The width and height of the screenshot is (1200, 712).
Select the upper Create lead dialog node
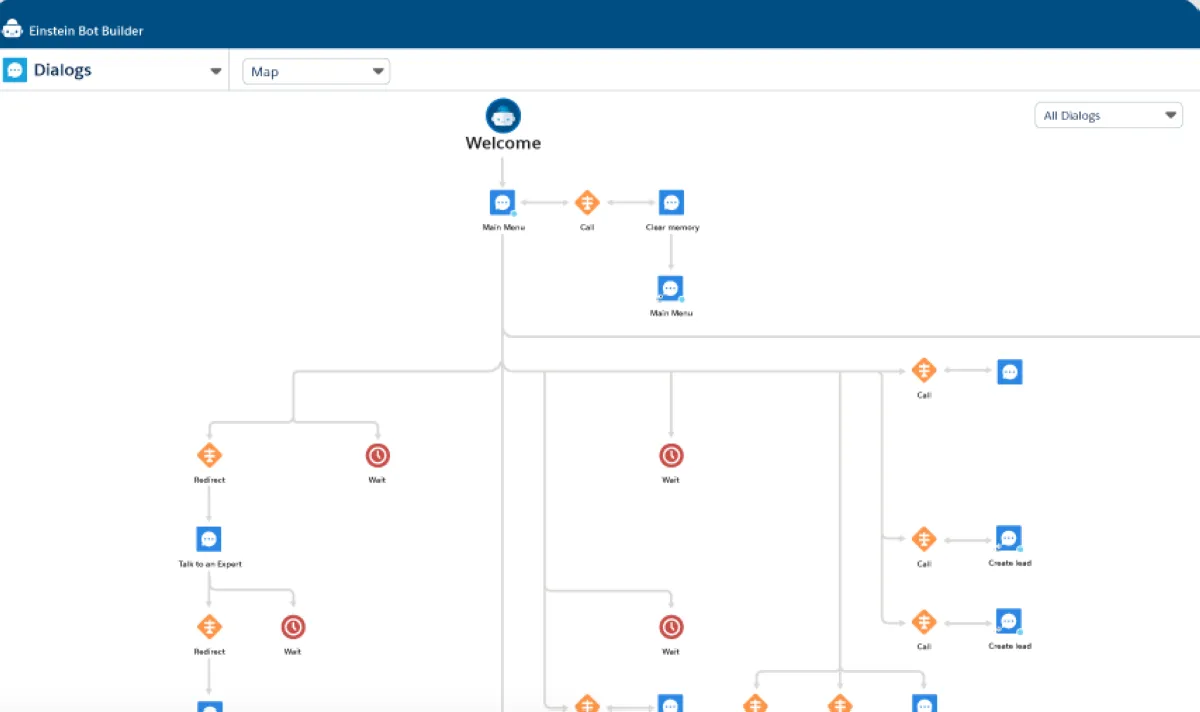[x=1009, y=539]
